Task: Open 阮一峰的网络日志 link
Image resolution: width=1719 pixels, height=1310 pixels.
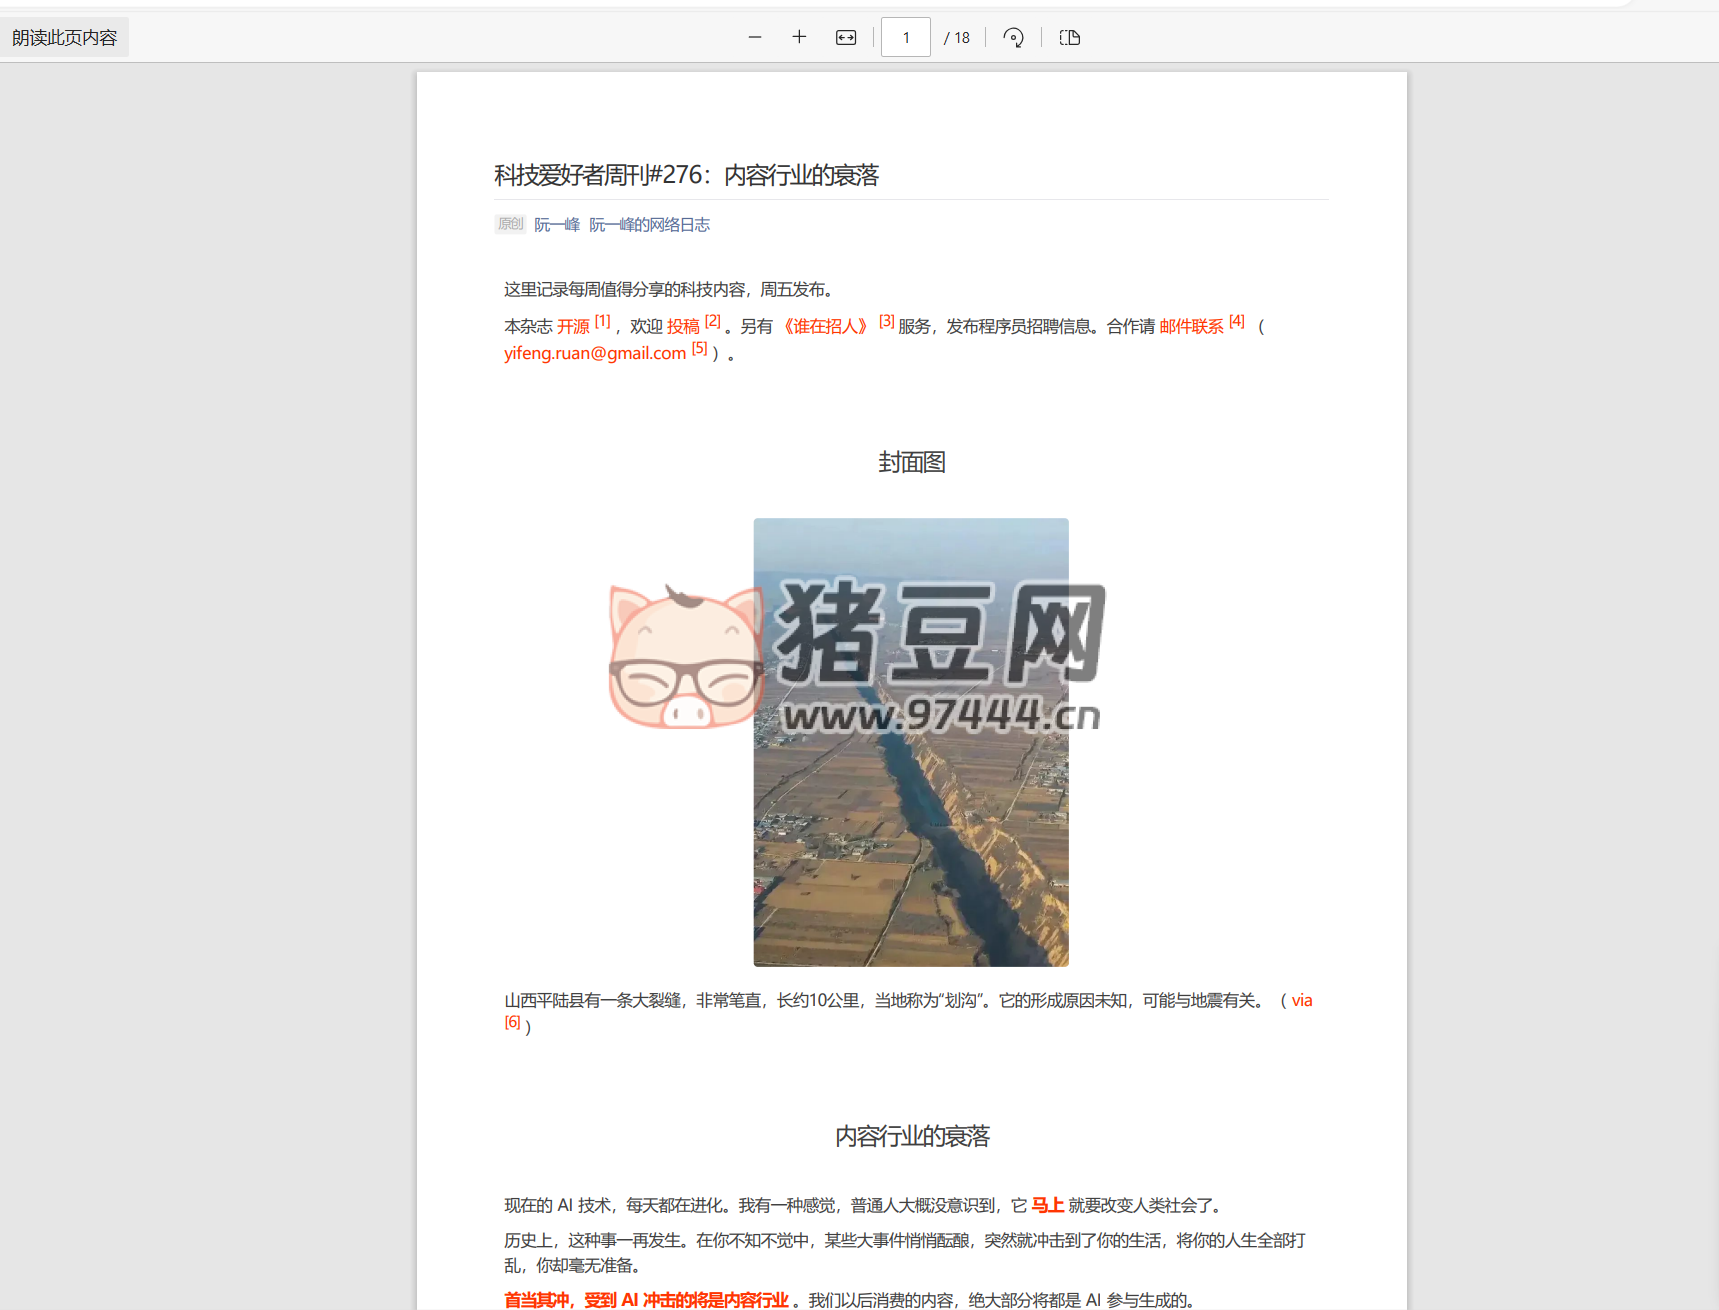Action: tap(649, 225)
